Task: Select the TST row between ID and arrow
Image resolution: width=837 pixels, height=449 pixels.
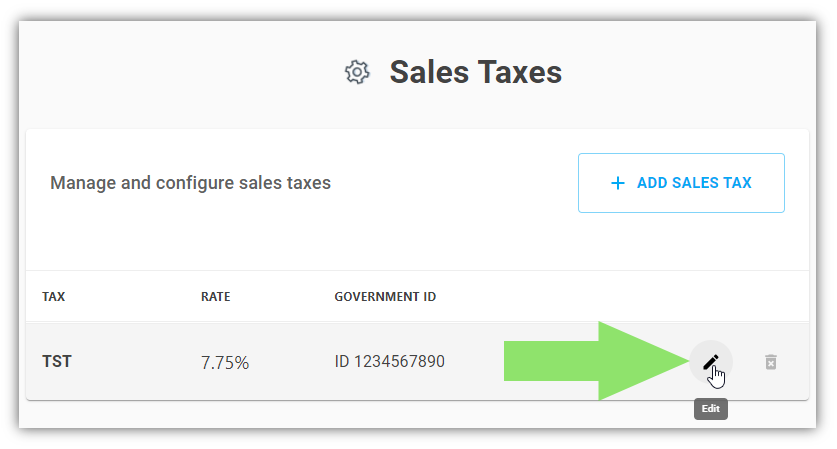Action: click(474, 361)
